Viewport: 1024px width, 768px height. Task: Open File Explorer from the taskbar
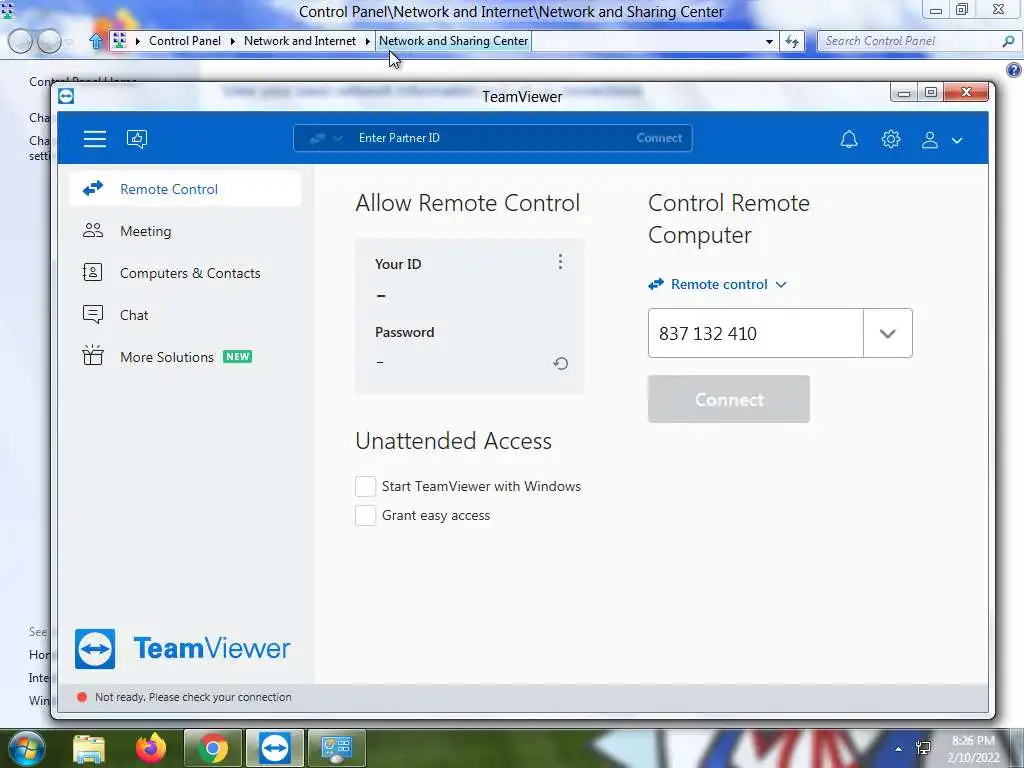click(89, 748)
